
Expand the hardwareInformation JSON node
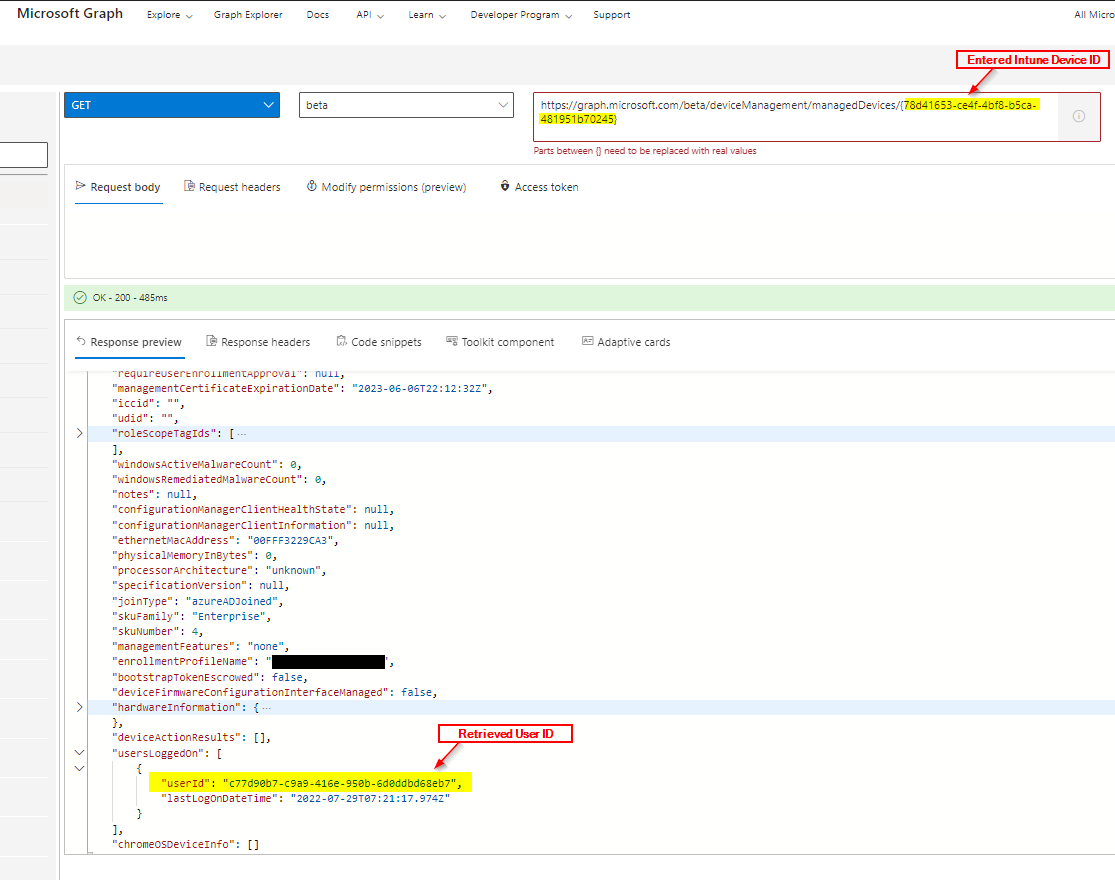pyautogui.click(x=80, y=707)
